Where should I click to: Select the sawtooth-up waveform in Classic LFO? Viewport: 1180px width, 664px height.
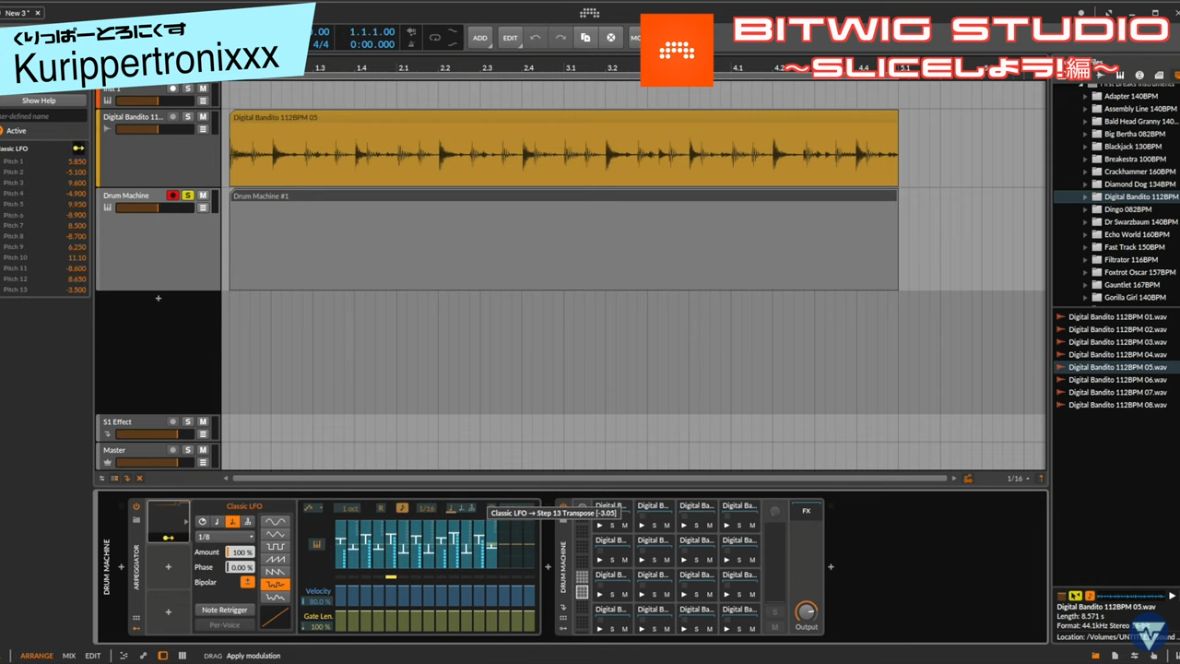[x=275, y=559]
